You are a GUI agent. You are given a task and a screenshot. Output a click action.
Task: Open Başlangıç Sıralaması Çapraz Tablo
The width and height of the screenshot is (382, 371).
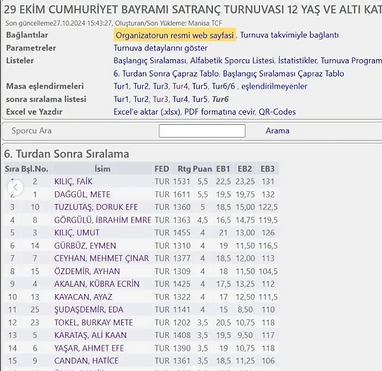[x=283, y=74]
